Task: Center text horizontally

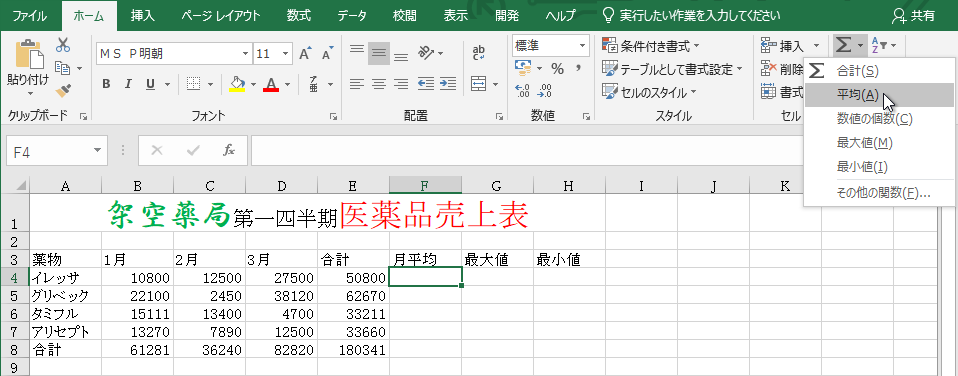Action: (x=379, y=83)
